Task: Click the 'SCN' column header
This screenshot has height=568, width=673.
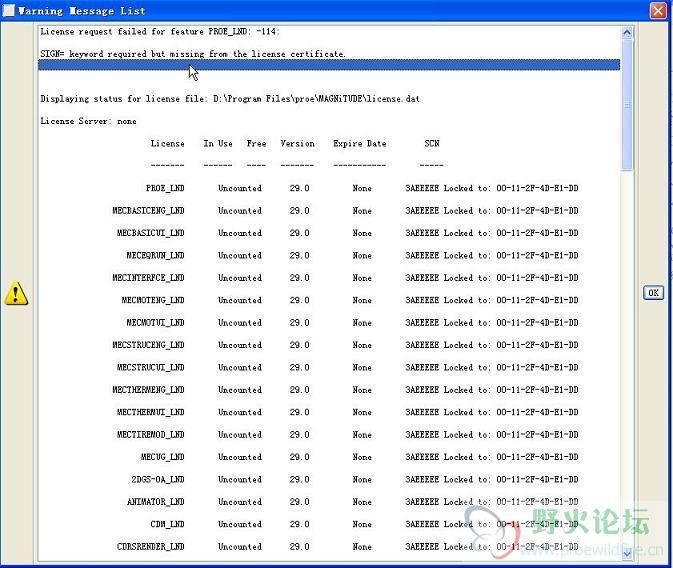Action: (432, 143)
